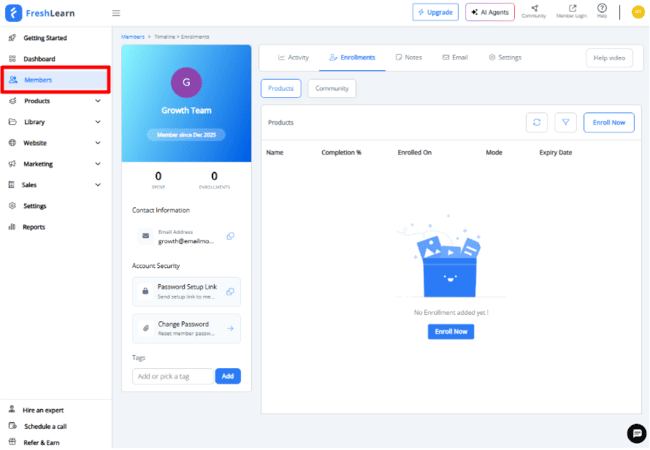Screen dimensions: 650x450
Task: Click the Completion % column header
Action: pyautogui.click(x=341, y=152)
